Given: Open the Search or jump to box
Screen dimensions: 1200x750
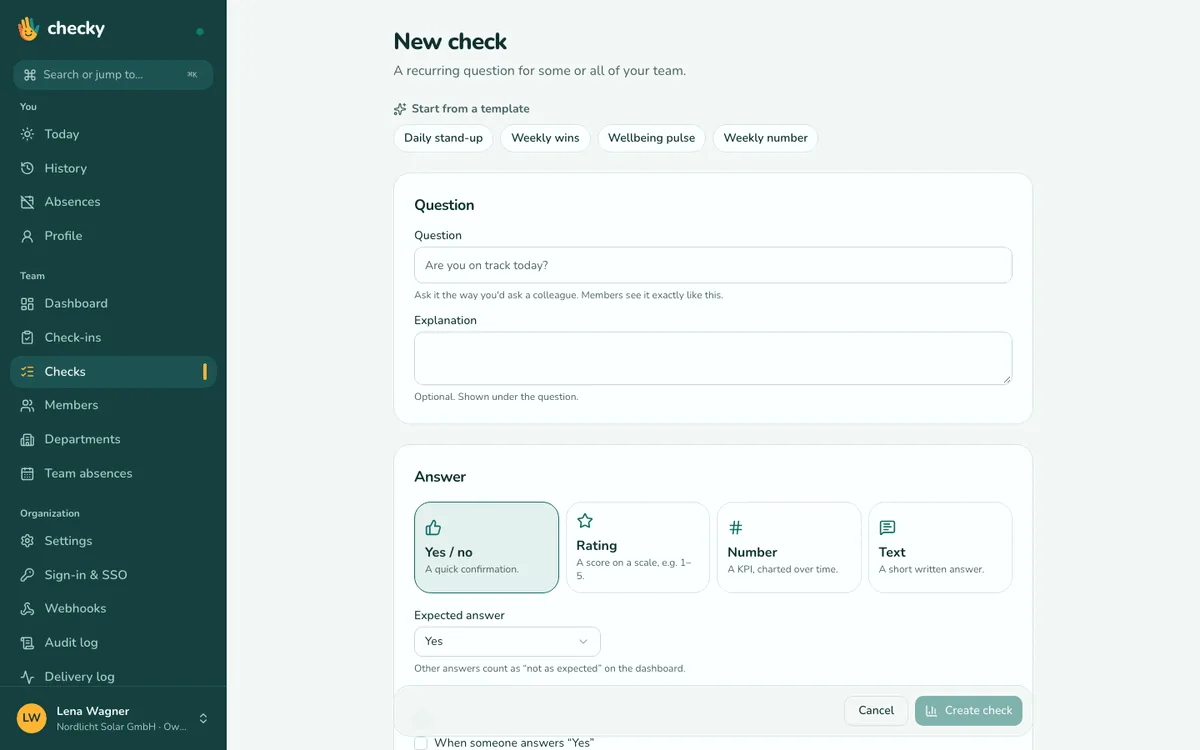Looking at the screenshot, I should click(113, 75).
